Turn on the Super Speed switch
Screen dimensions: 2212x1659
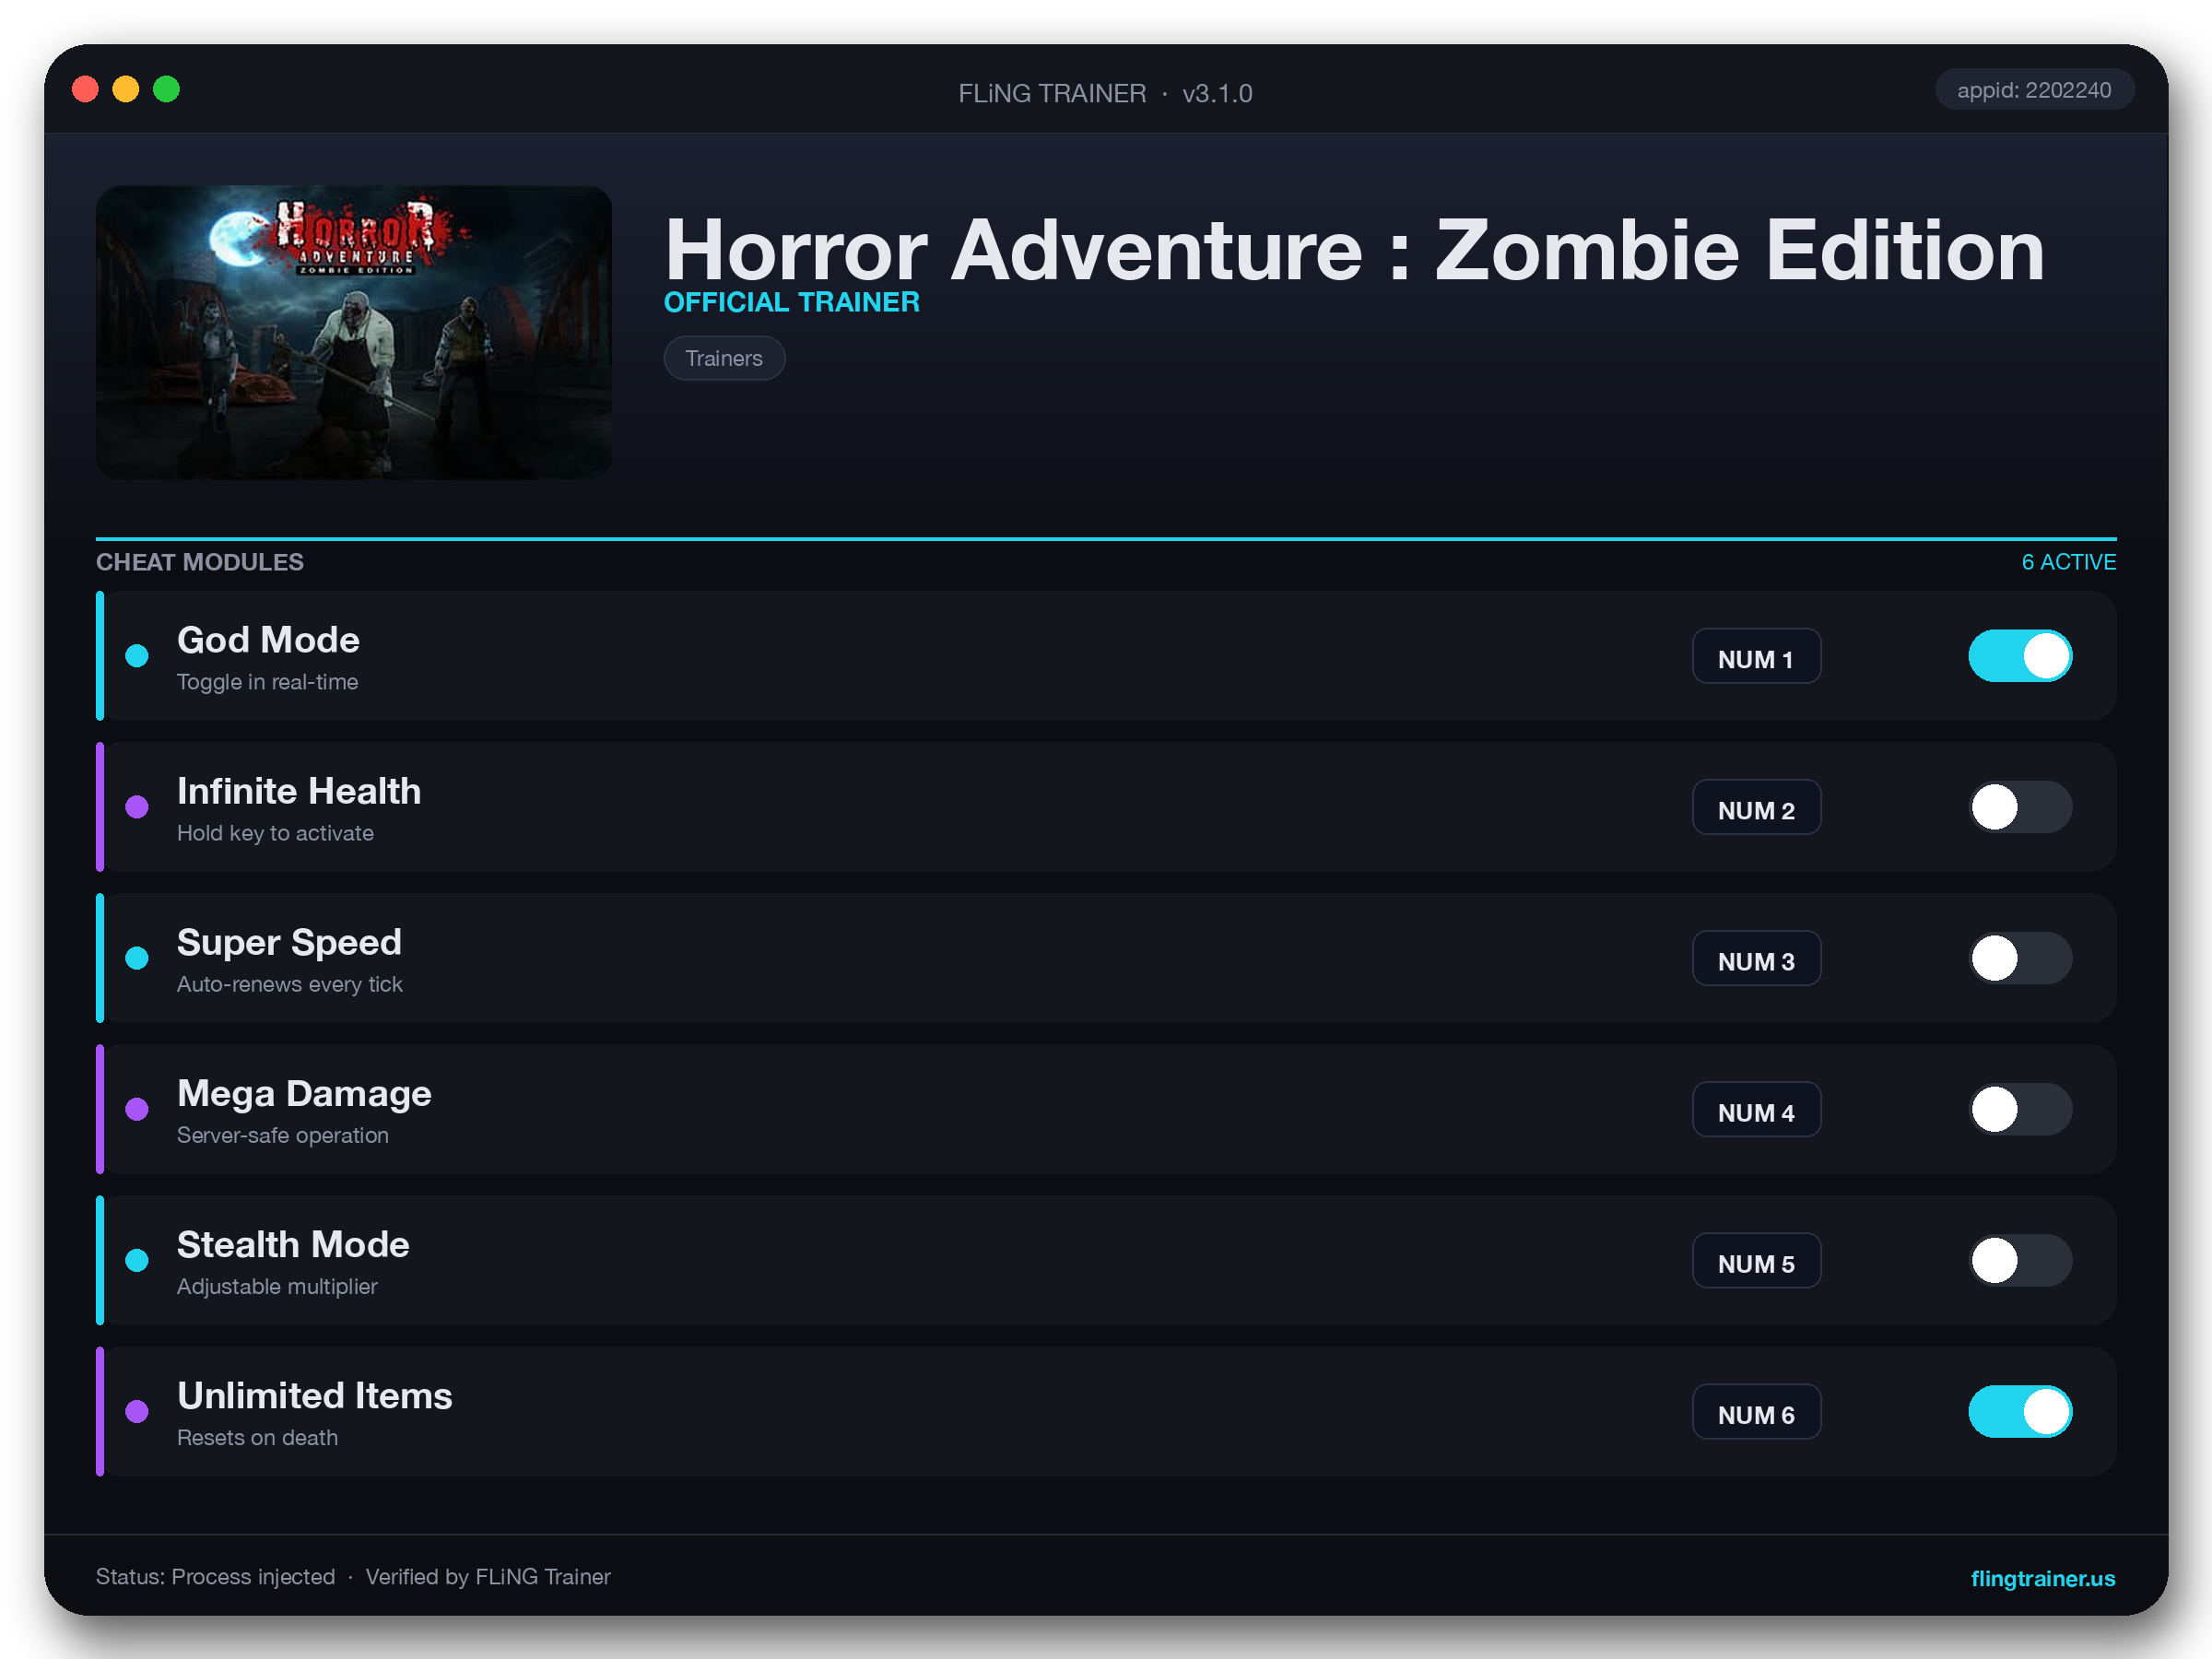(x=2020, y=958)
